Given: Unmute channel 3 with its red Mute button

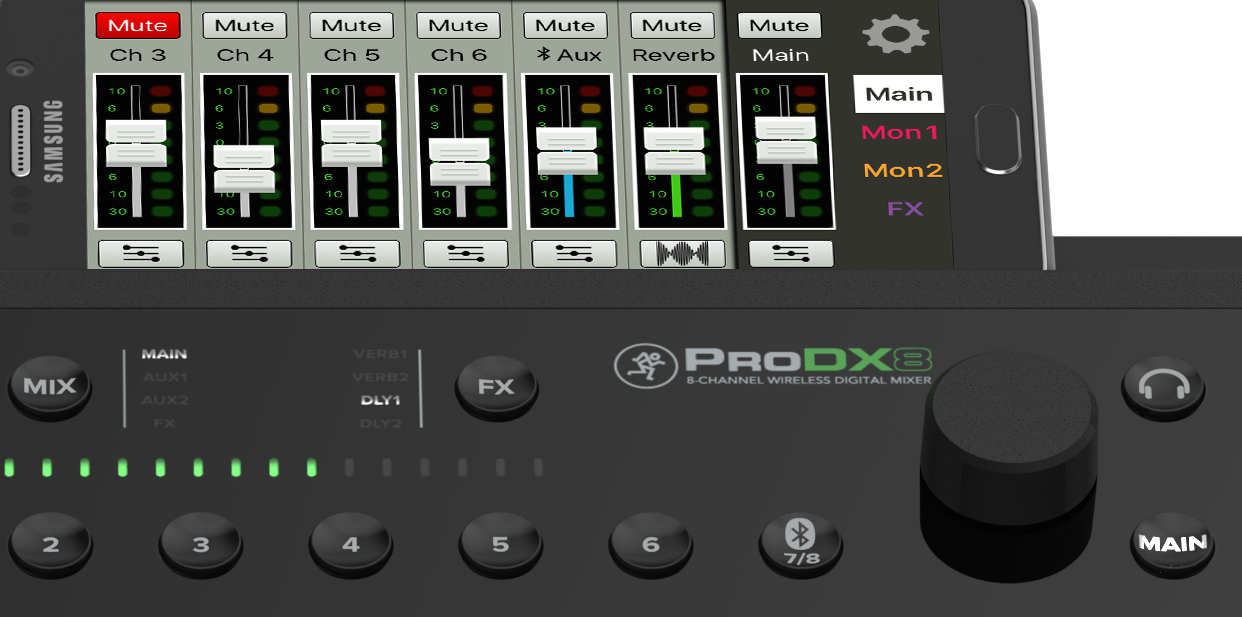Looking at the screenshot, I should pos(138,25).
